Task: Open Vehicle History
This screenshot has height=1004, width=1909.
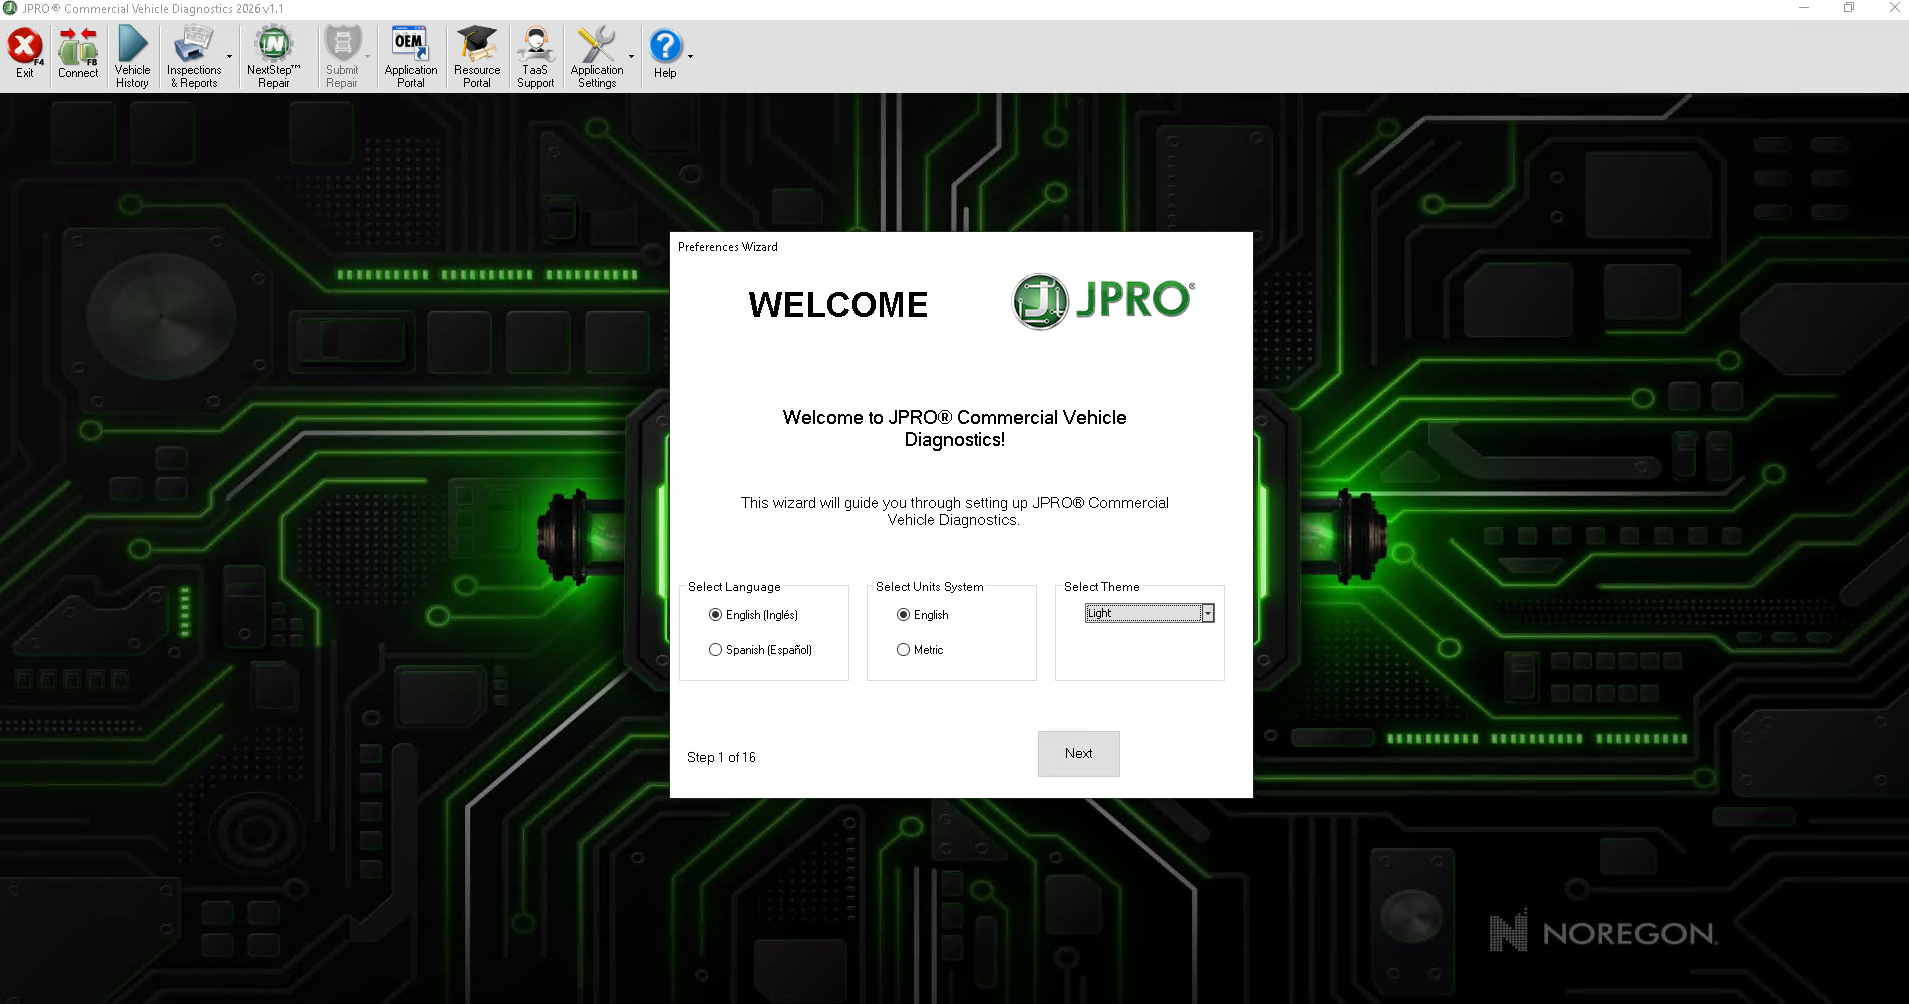Action: coord(132,57)
